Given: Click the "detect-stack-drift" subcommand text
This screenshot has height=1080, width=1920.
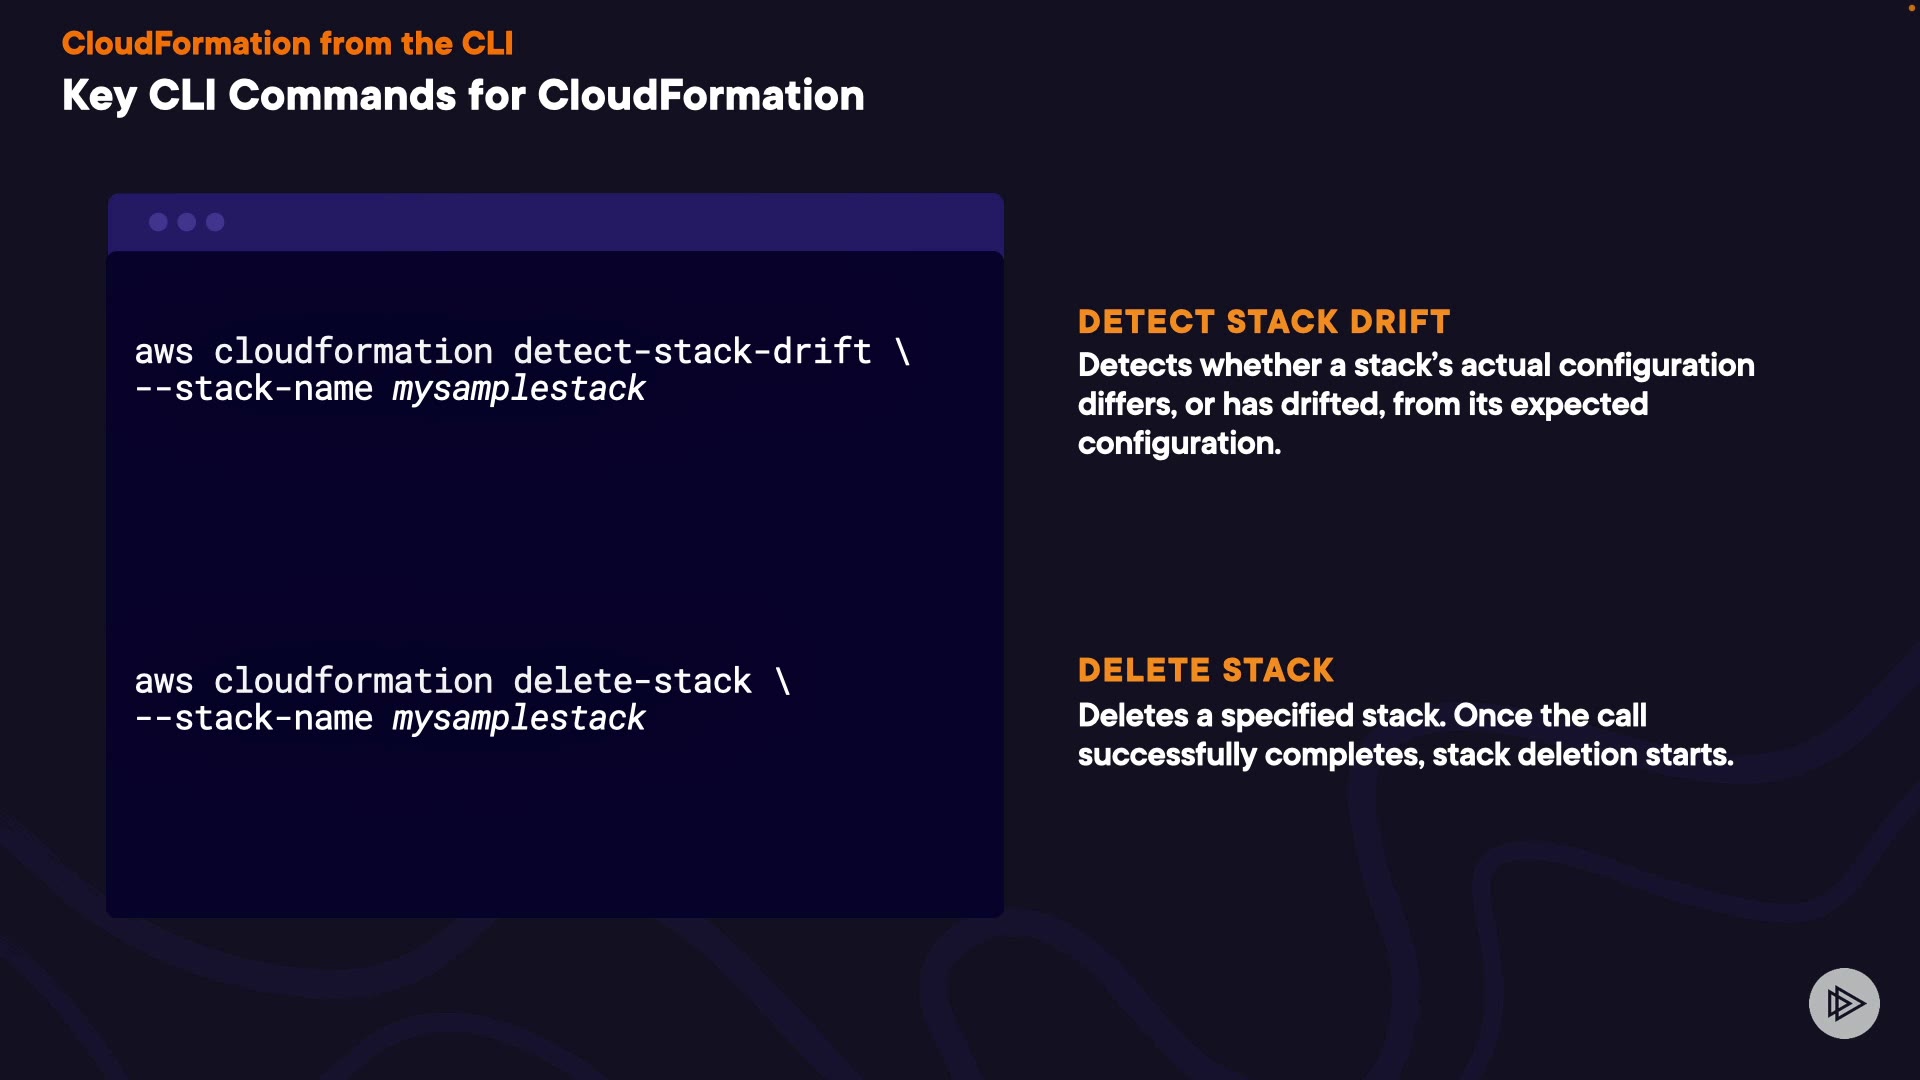Looking at the screenshot, I should [x=692, y=351].
